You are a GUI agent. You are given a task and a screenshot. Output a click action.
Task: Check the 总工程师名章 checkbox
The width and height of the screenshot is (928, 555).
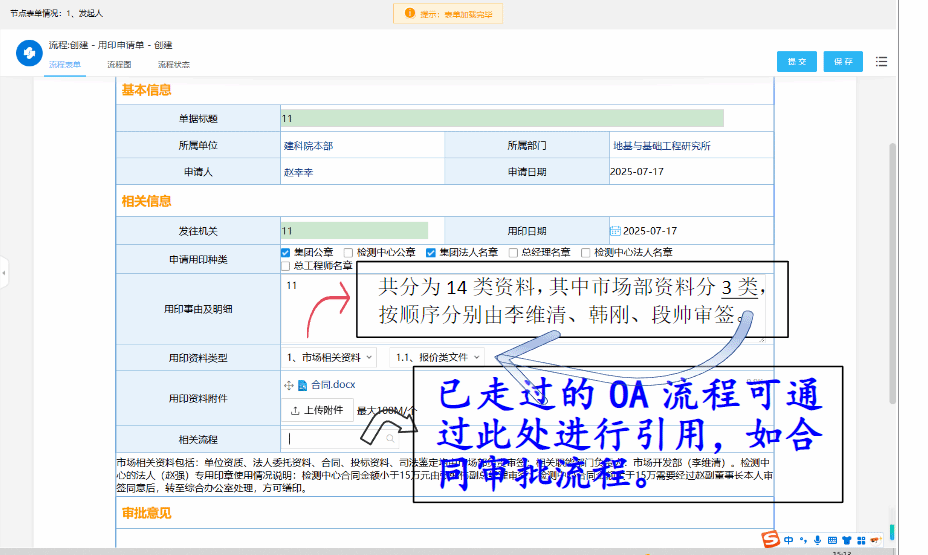(x=285, y=266)
